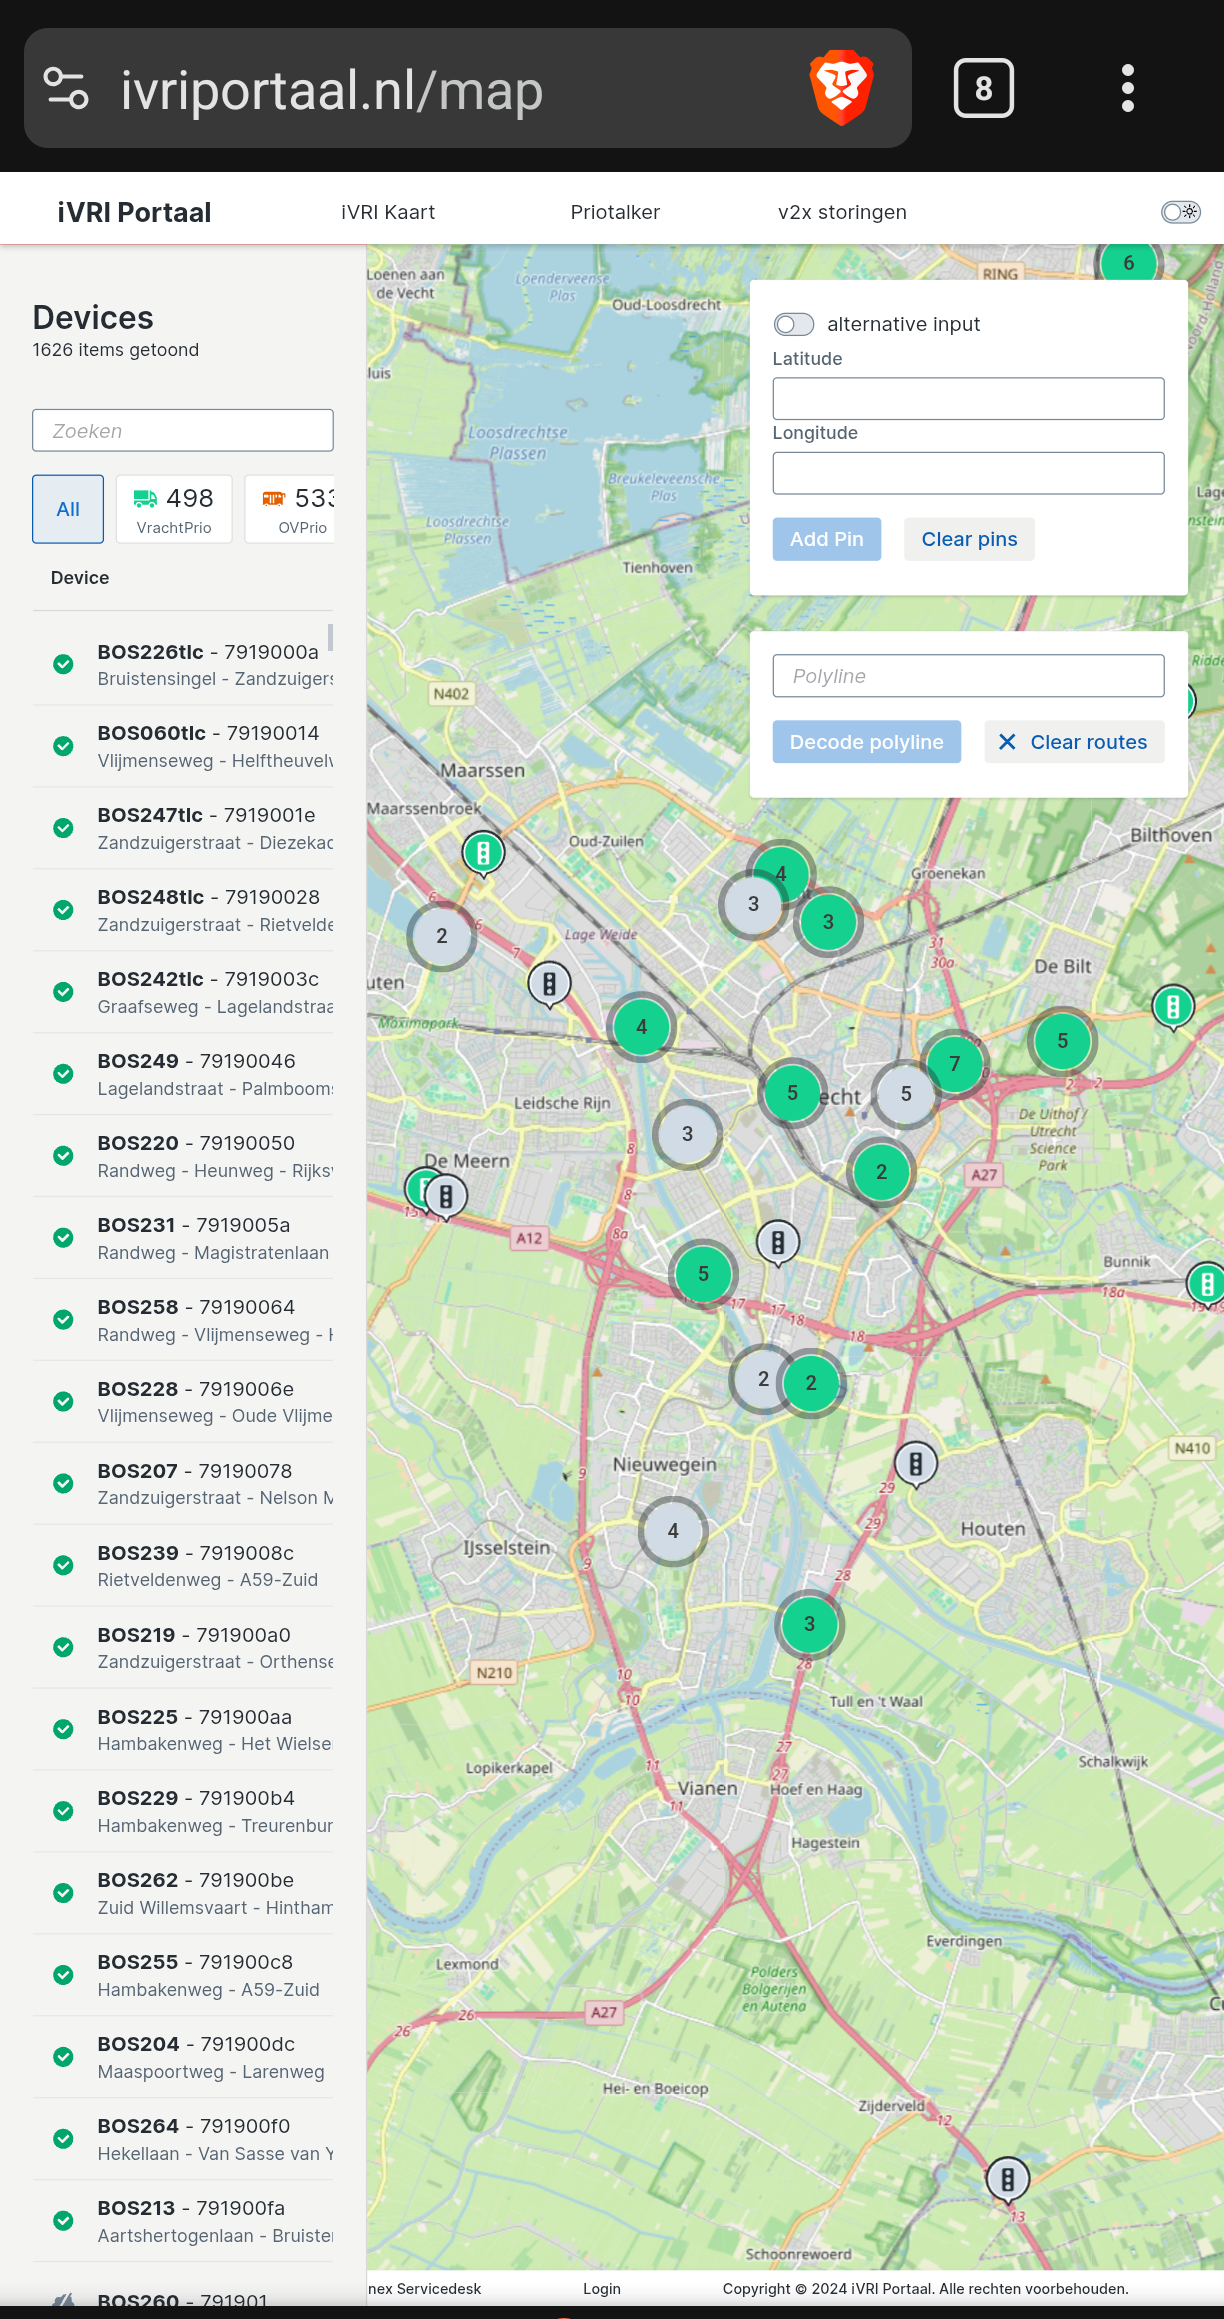Open the Priotalker menu item
This screenshot has width=1224, height=2319.
point(615,212)
